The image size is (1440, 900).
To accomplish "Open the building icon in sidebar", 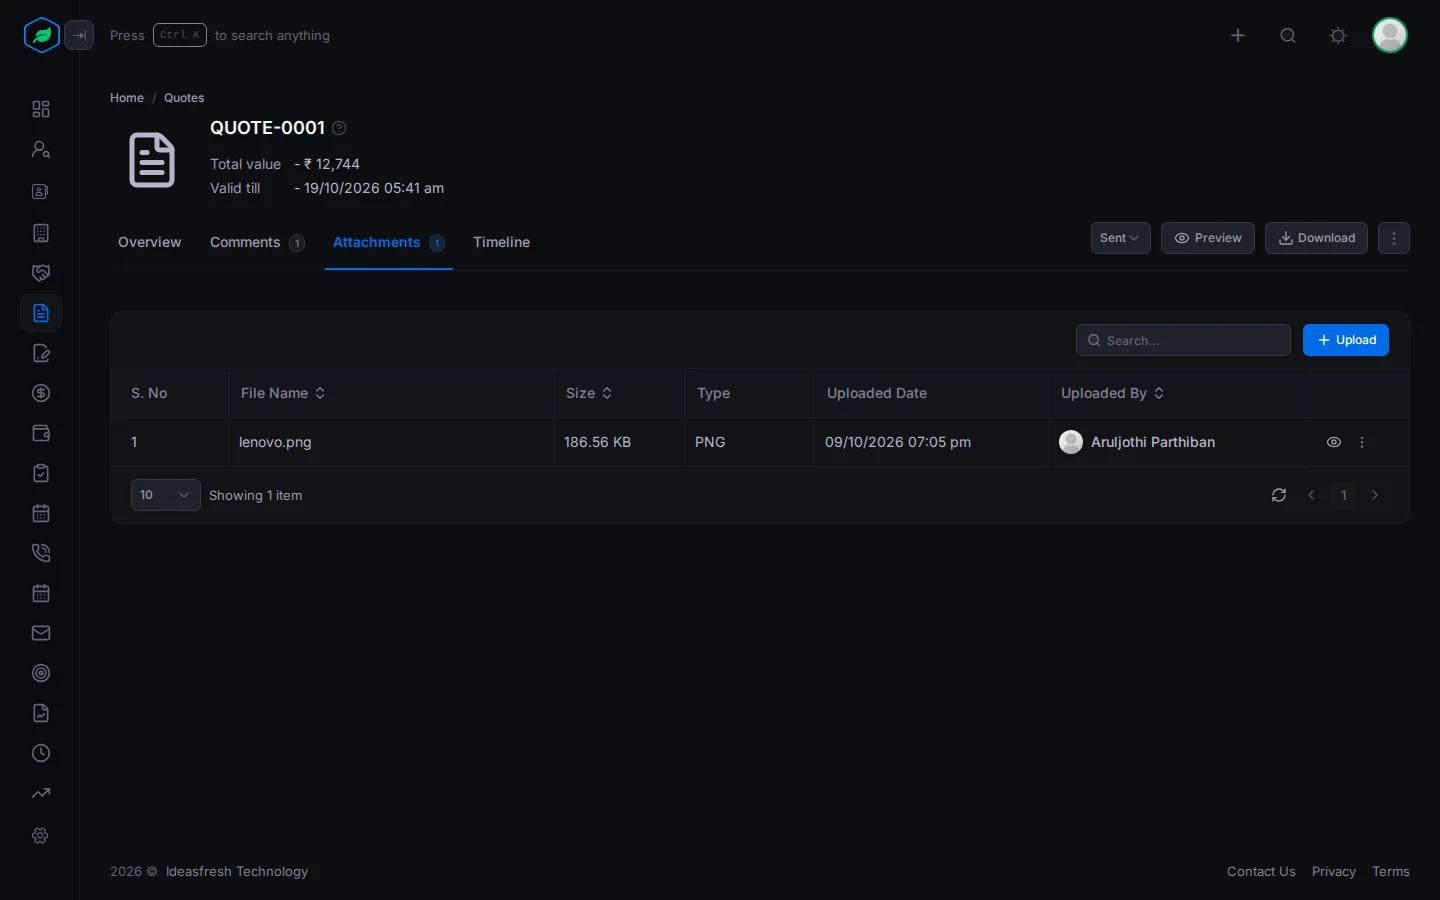I will coord(41,233).
